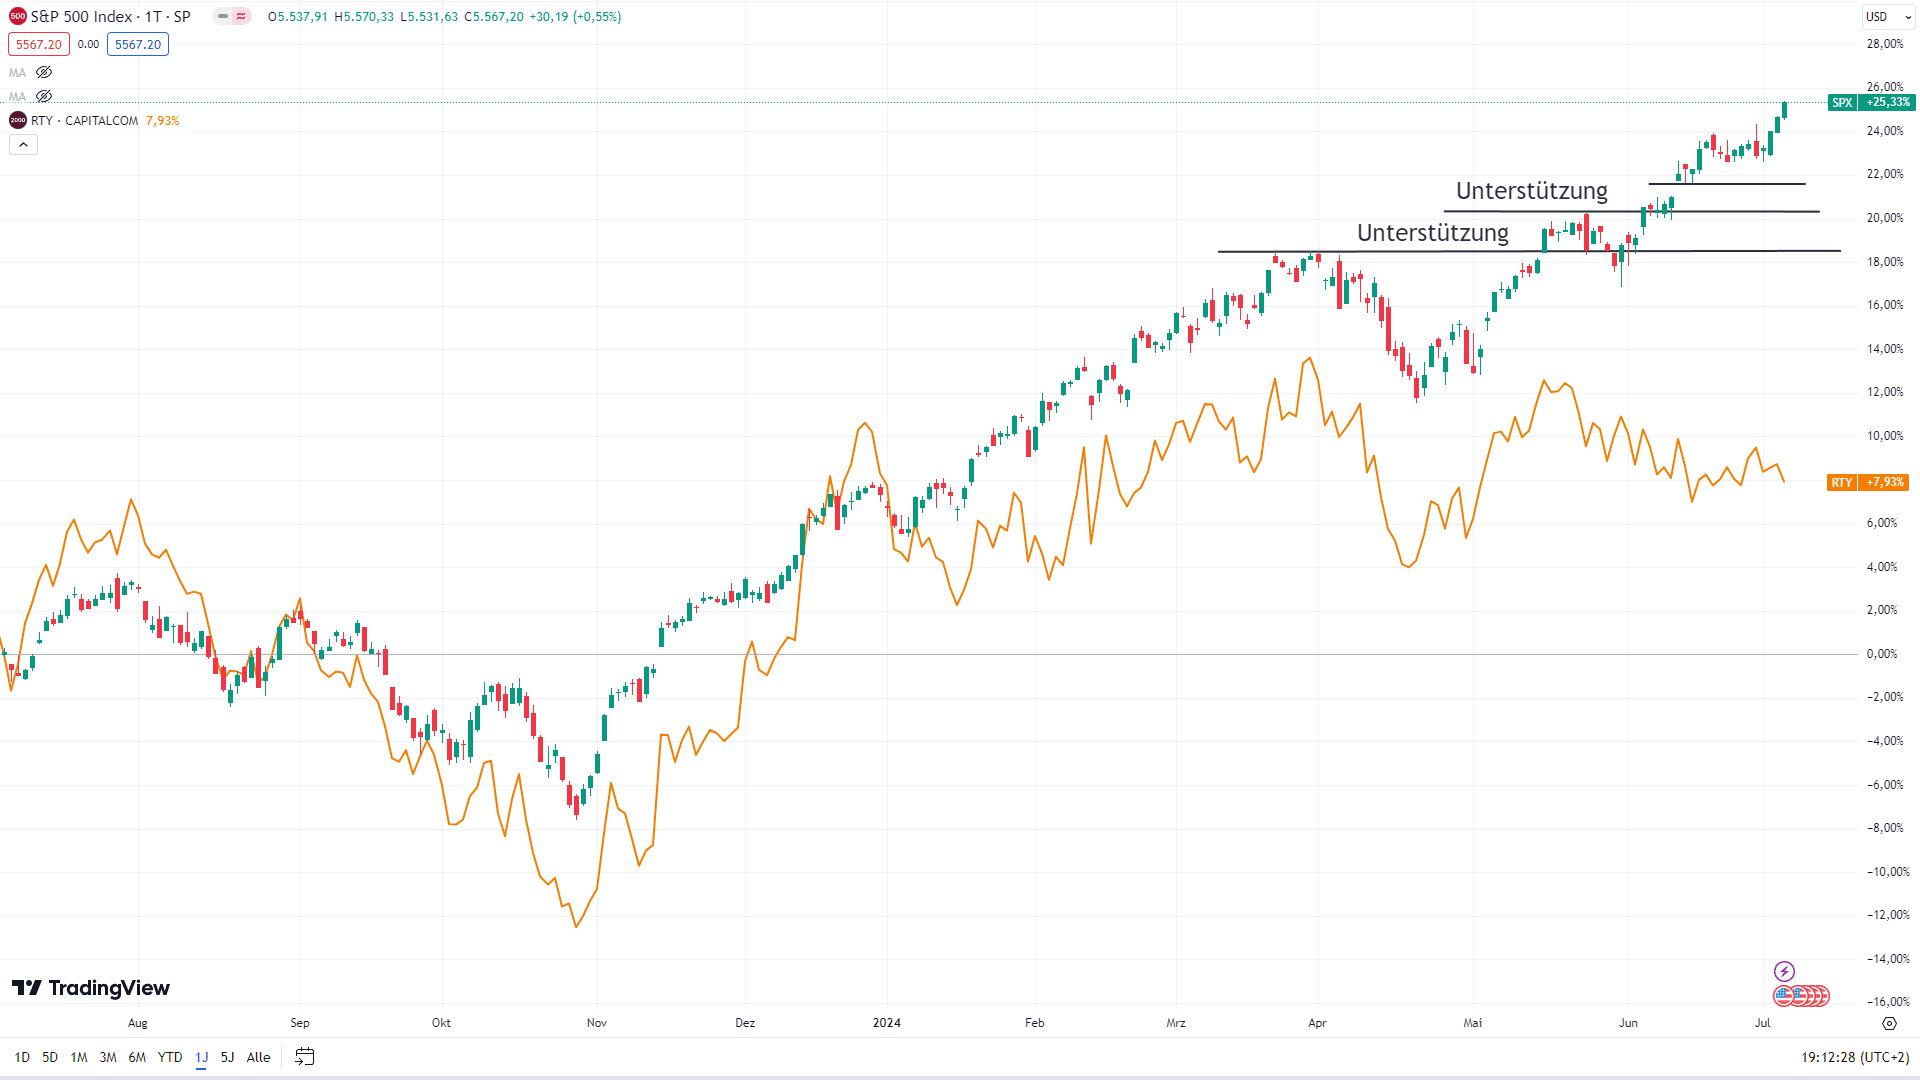Click the H5.570,33 high value
The width and height of the screenshot is (1920, 1080).
click(364, 17)
